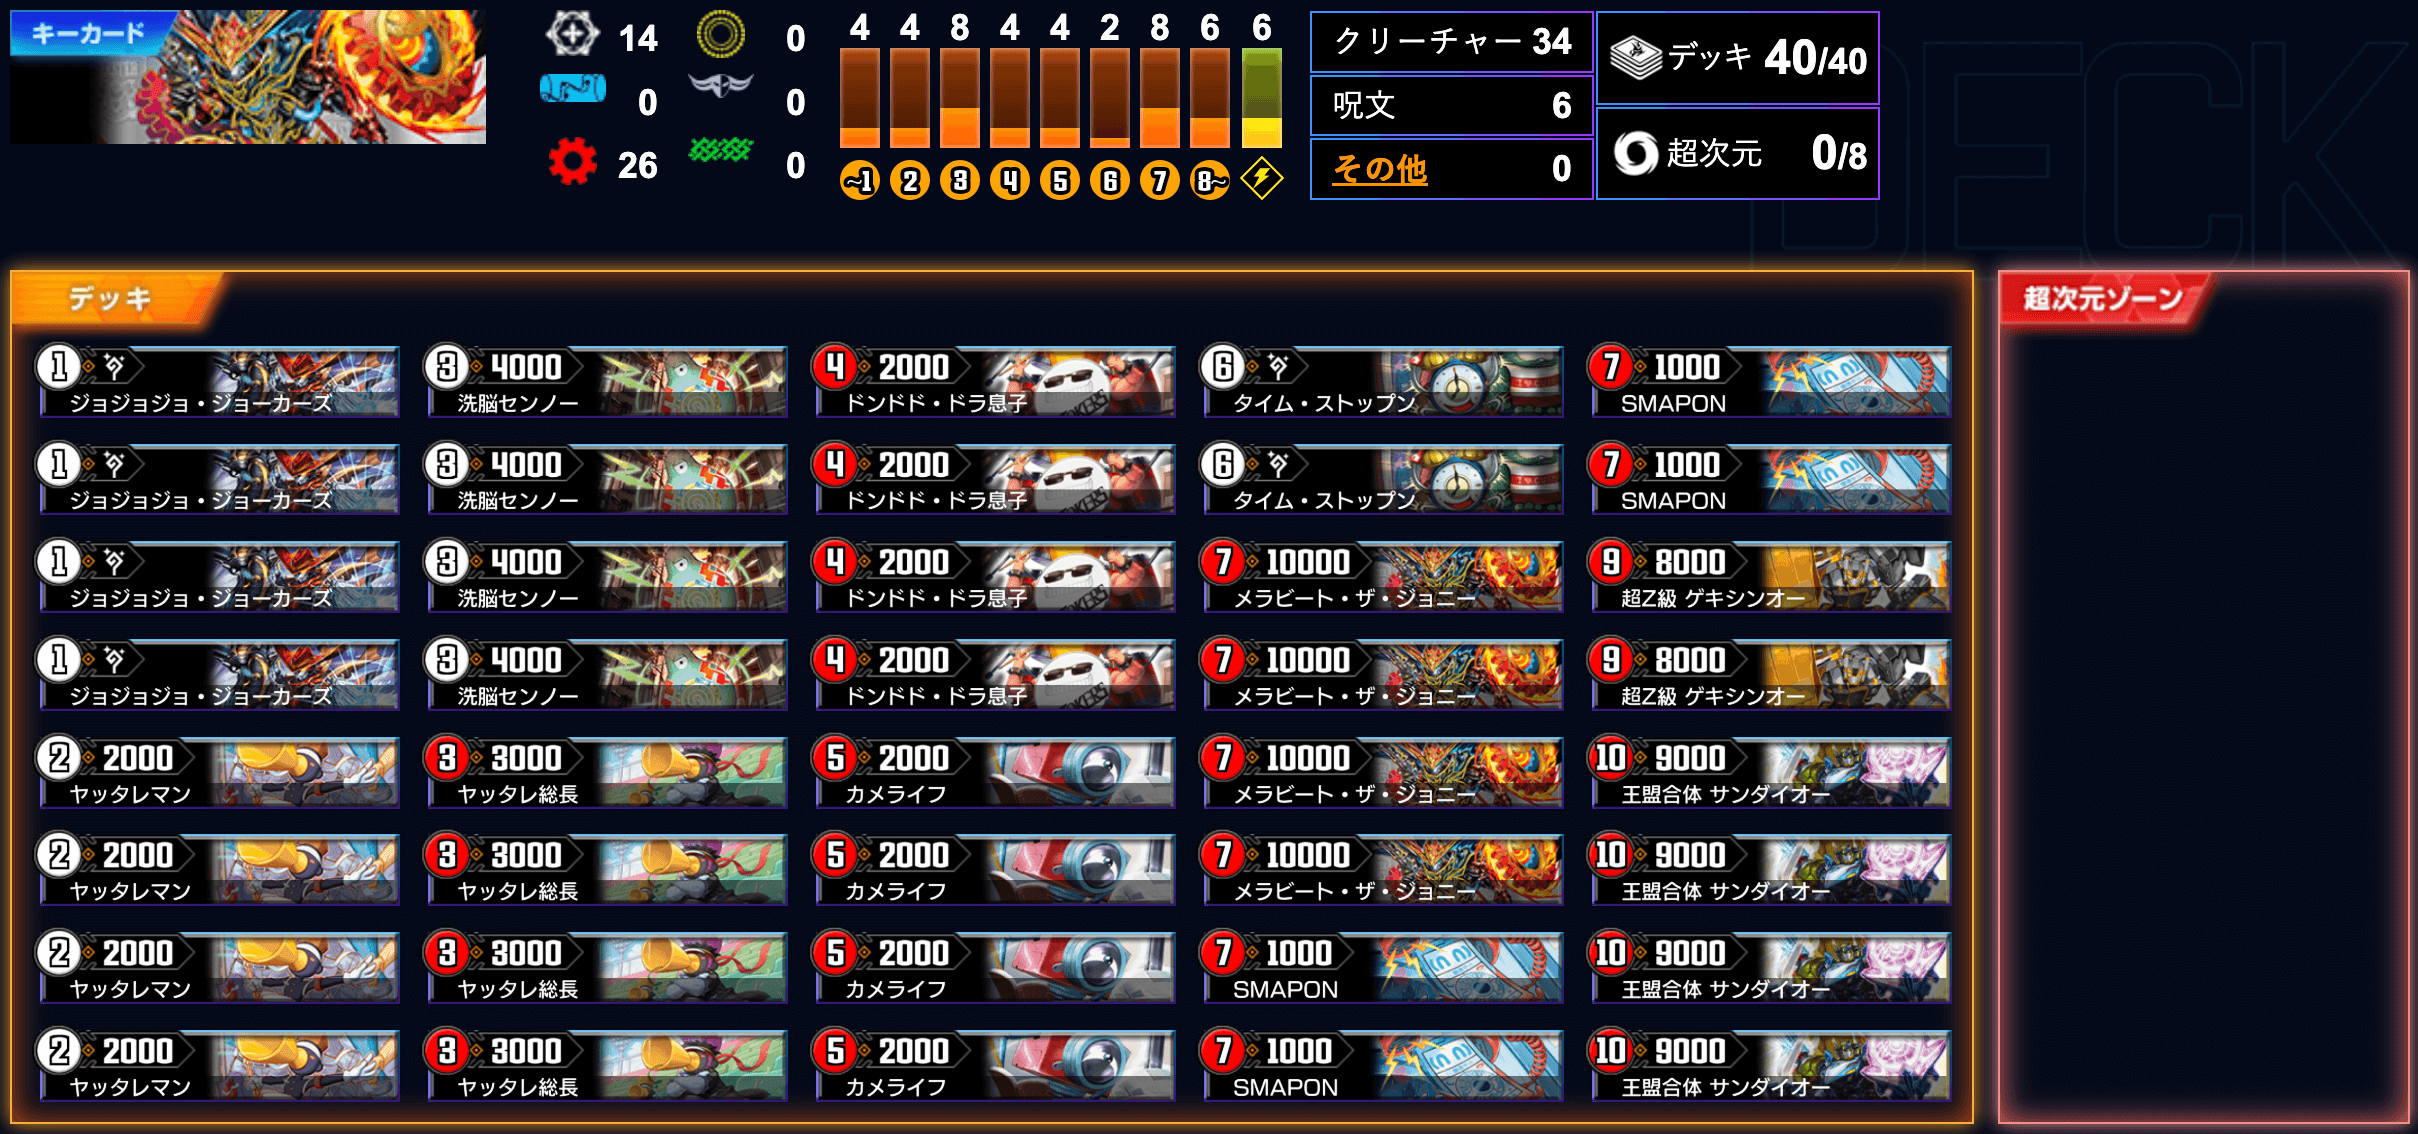Click the cost 3 circle marker
The height and width of the screenshot is (1134, 2418).
click(960, 180)
